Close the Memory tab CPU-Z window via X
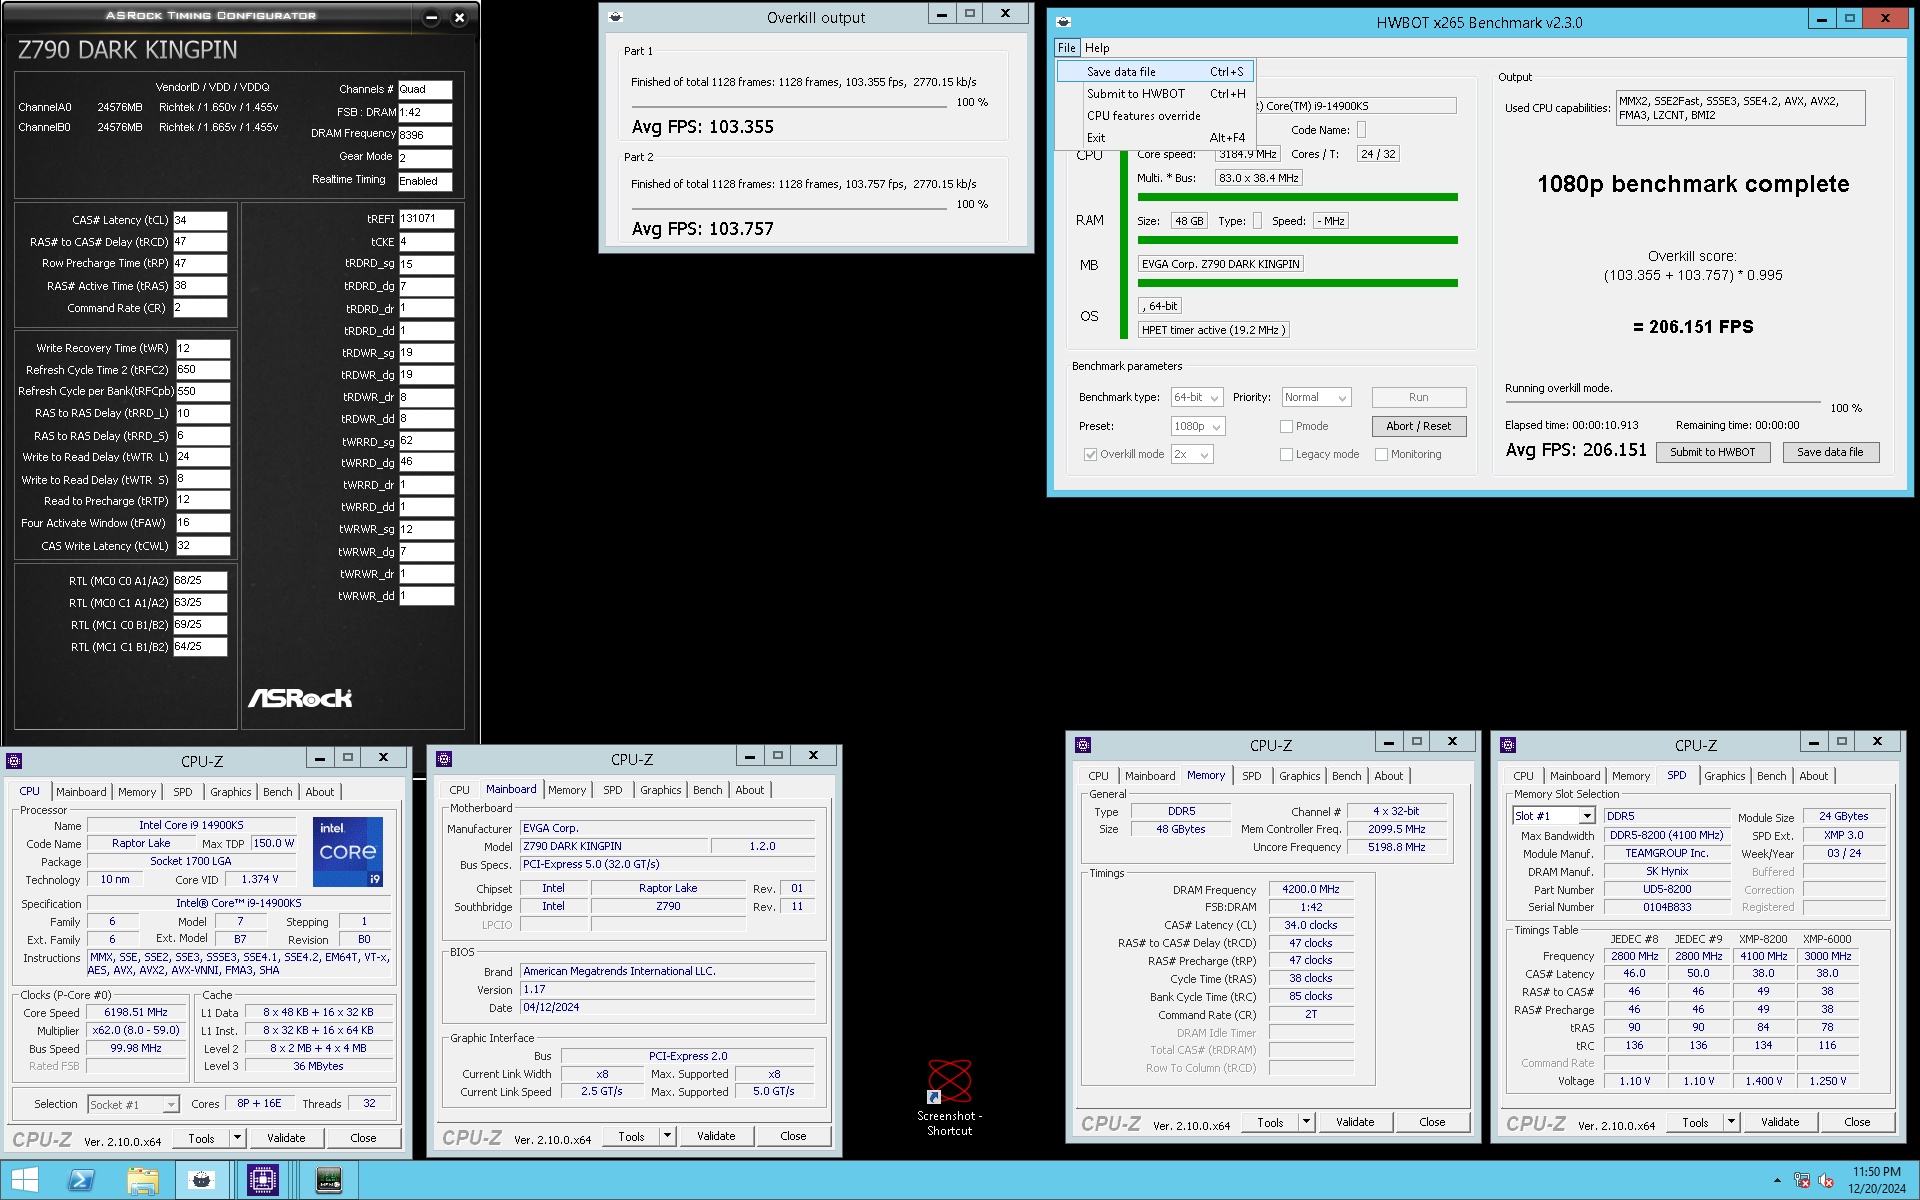This screenshot has height=1200, width=1920. [1452, 741]
